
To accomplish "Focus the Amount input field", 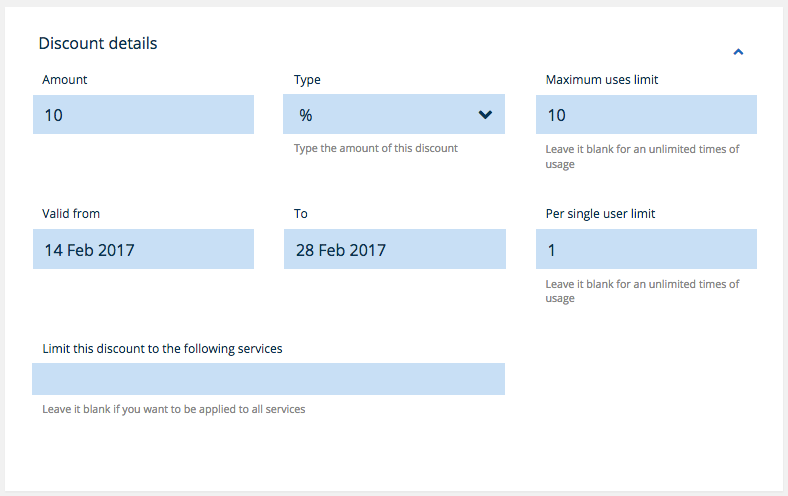I will tap(143, 115).
